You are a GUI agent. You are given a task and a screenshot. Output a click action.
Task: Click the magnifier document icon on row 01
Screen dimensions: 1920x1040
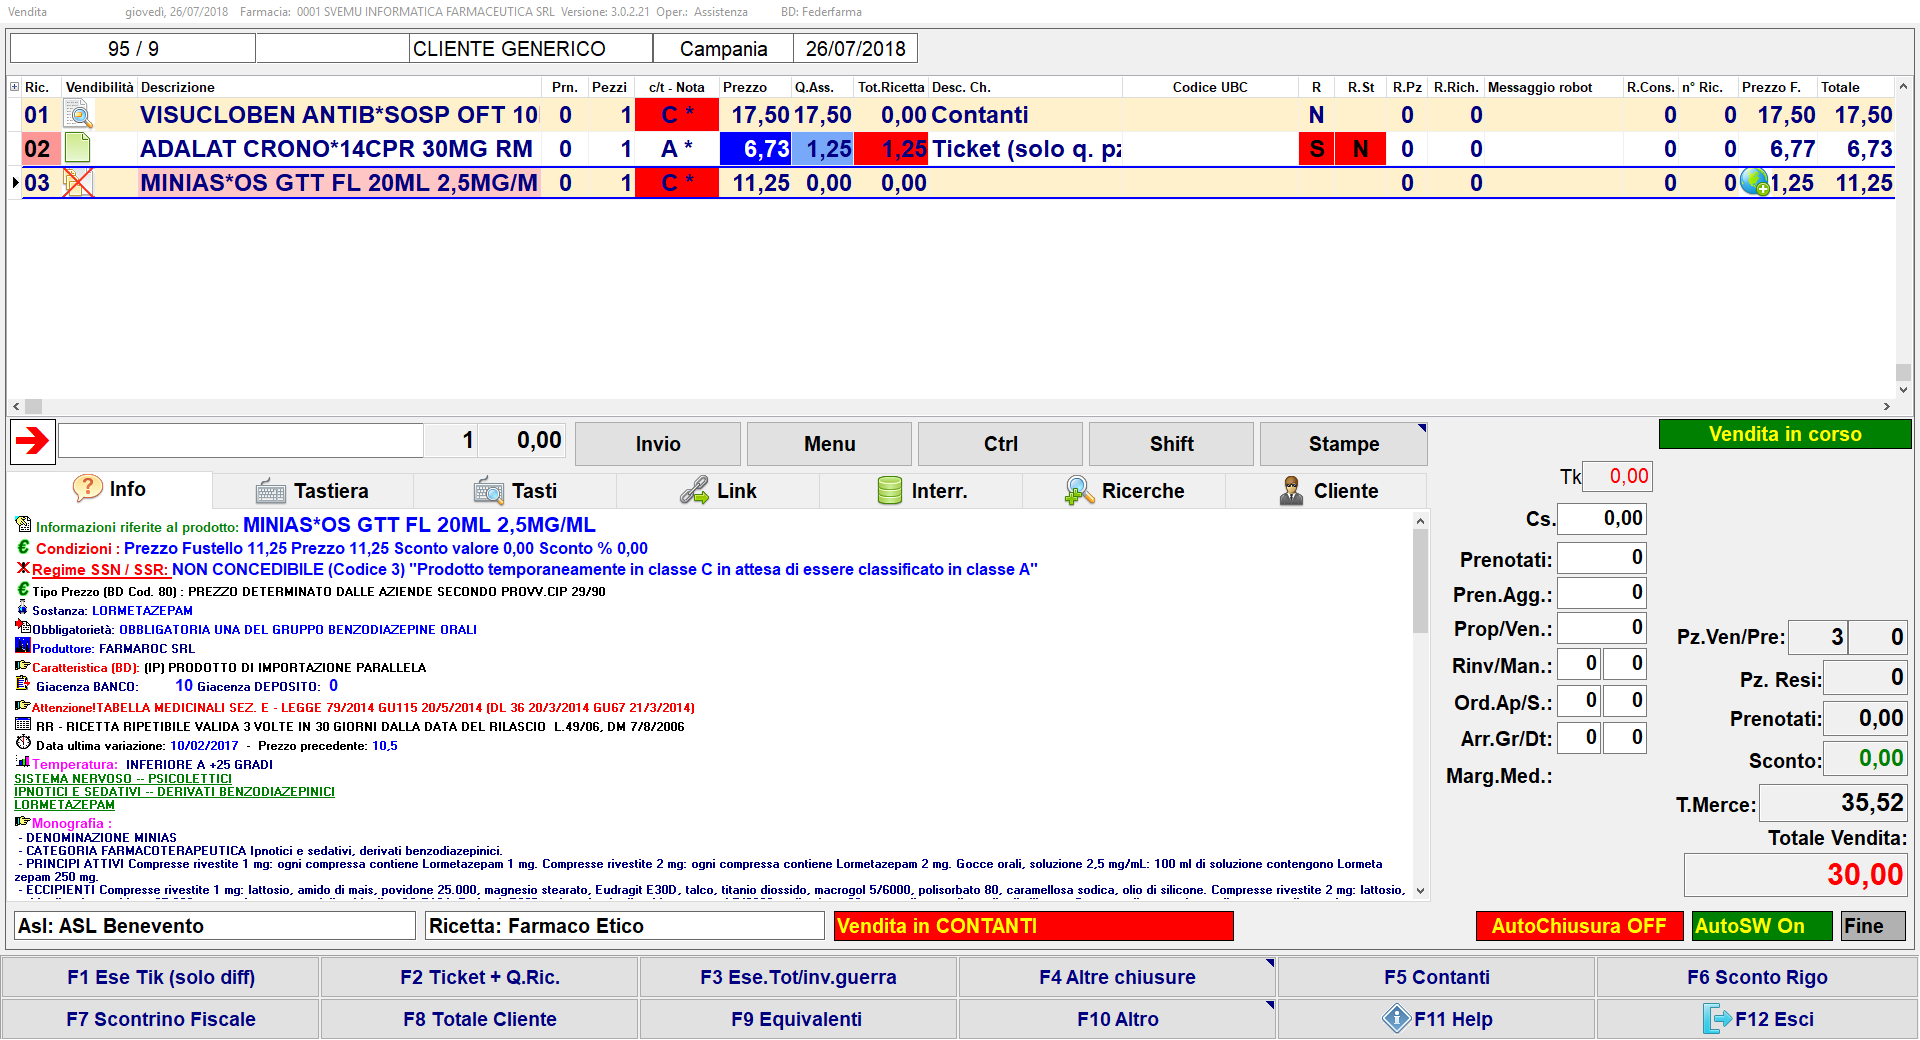point(78,115)
